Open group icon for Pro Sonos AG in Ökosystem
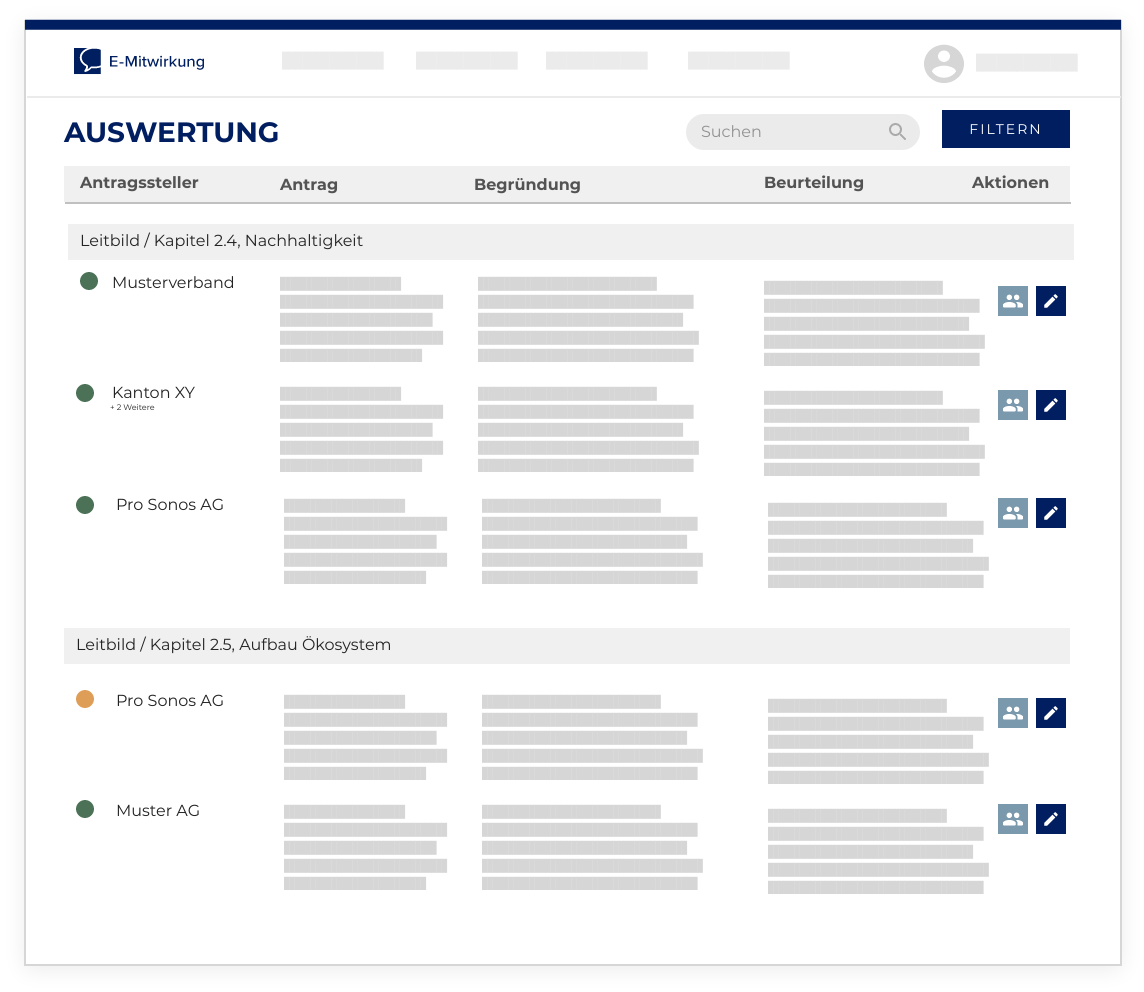 click(x=1013, y=713)
